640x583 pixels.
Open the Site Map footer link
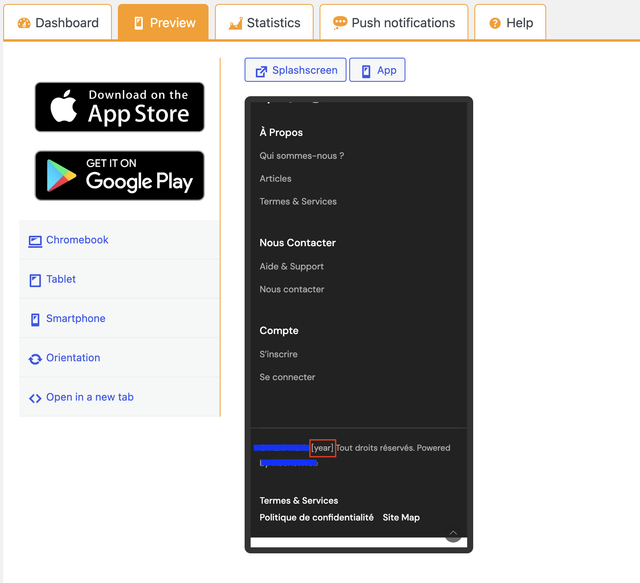pyautogui.click(x=401, y=517)
